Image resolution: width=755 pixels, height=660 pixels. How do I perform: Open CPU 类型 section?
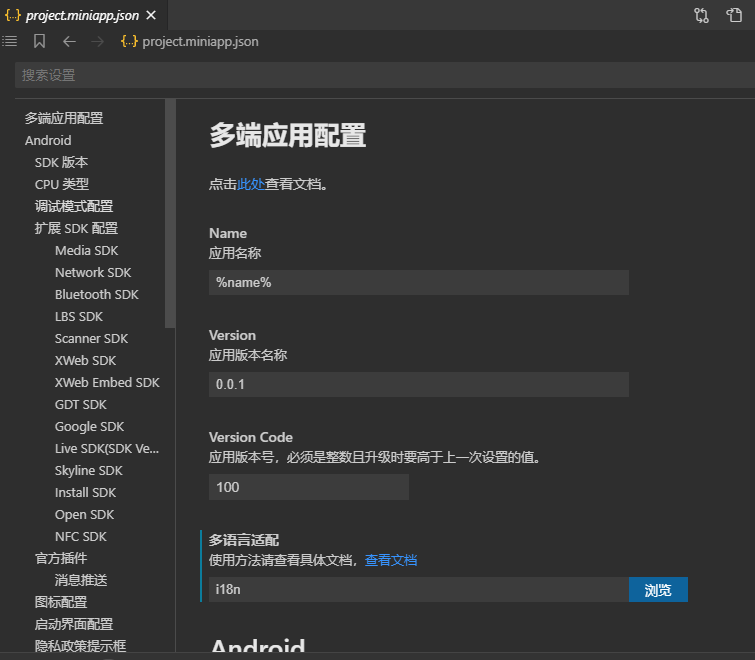(62, 184)
